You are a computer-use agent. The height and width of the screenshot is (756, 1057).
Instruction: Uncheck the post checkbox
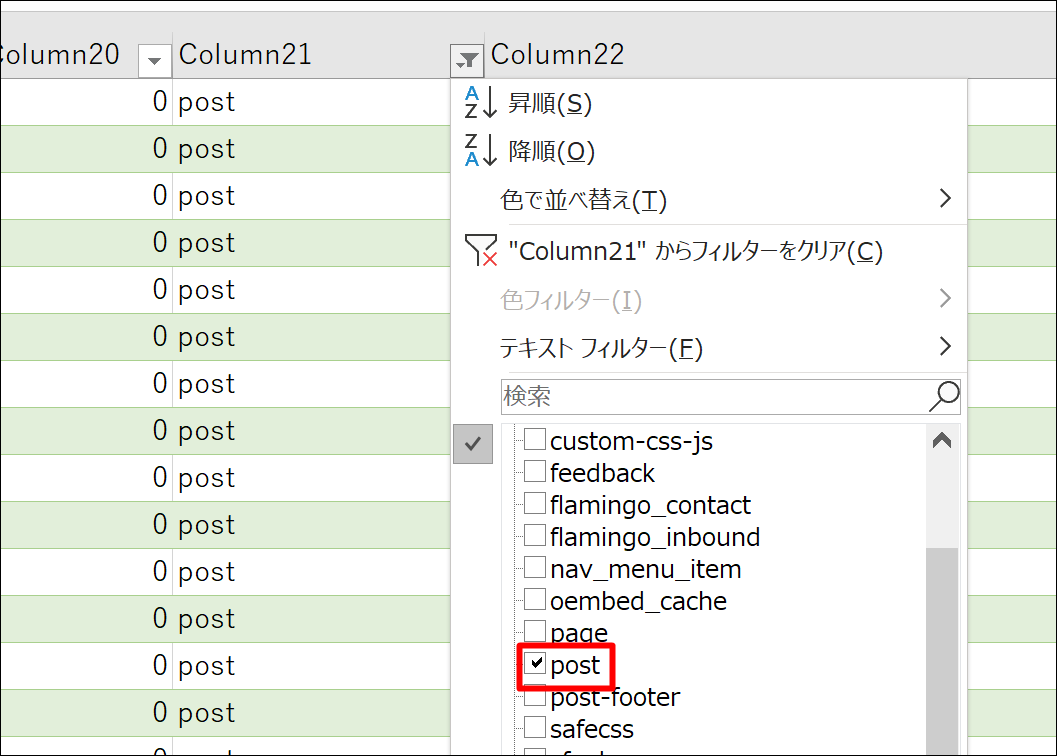pos(535,663)
